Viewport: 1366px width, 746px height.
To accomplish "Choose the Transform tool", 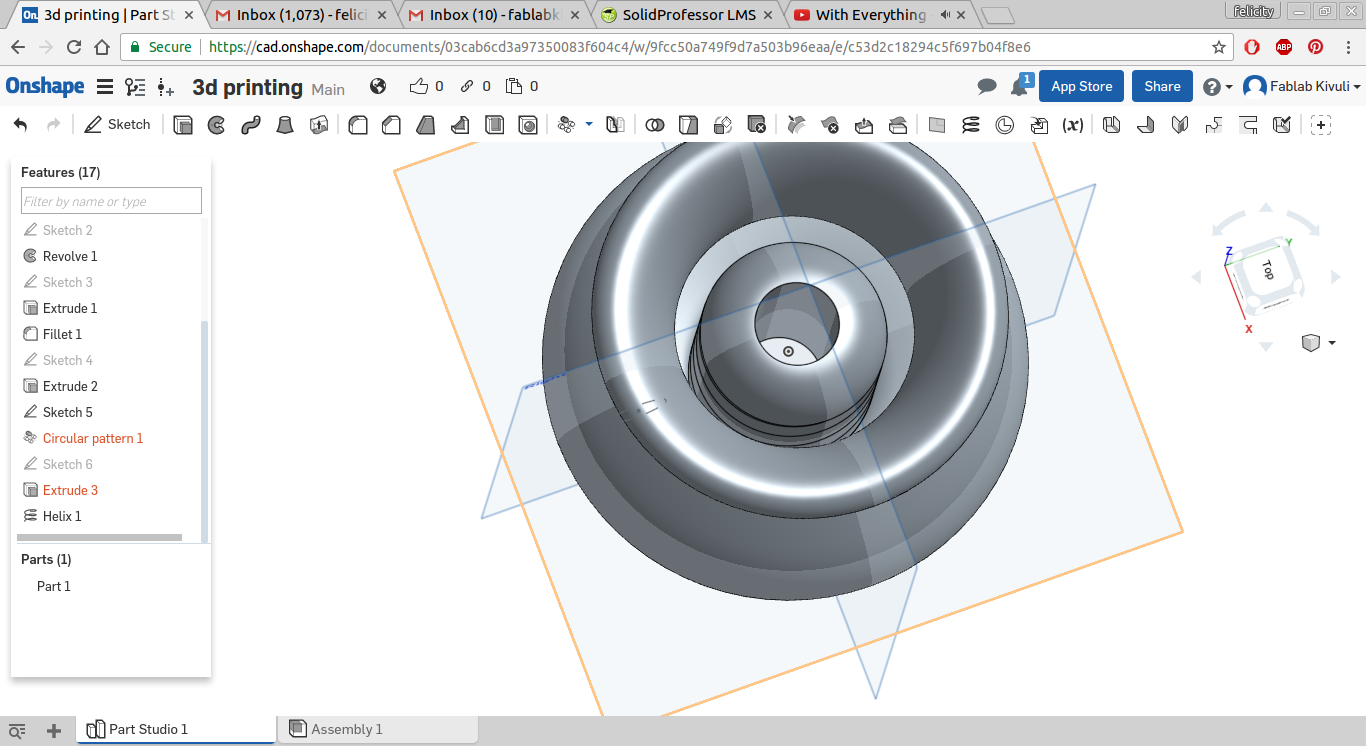I will coord(723,125).
